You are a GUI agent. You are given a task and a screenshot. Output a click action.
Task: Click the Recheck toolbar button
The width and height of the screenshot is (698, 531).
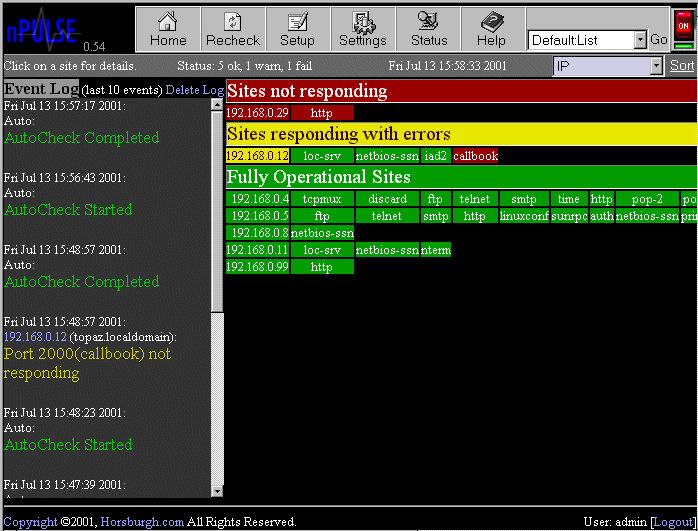[233, 29]
